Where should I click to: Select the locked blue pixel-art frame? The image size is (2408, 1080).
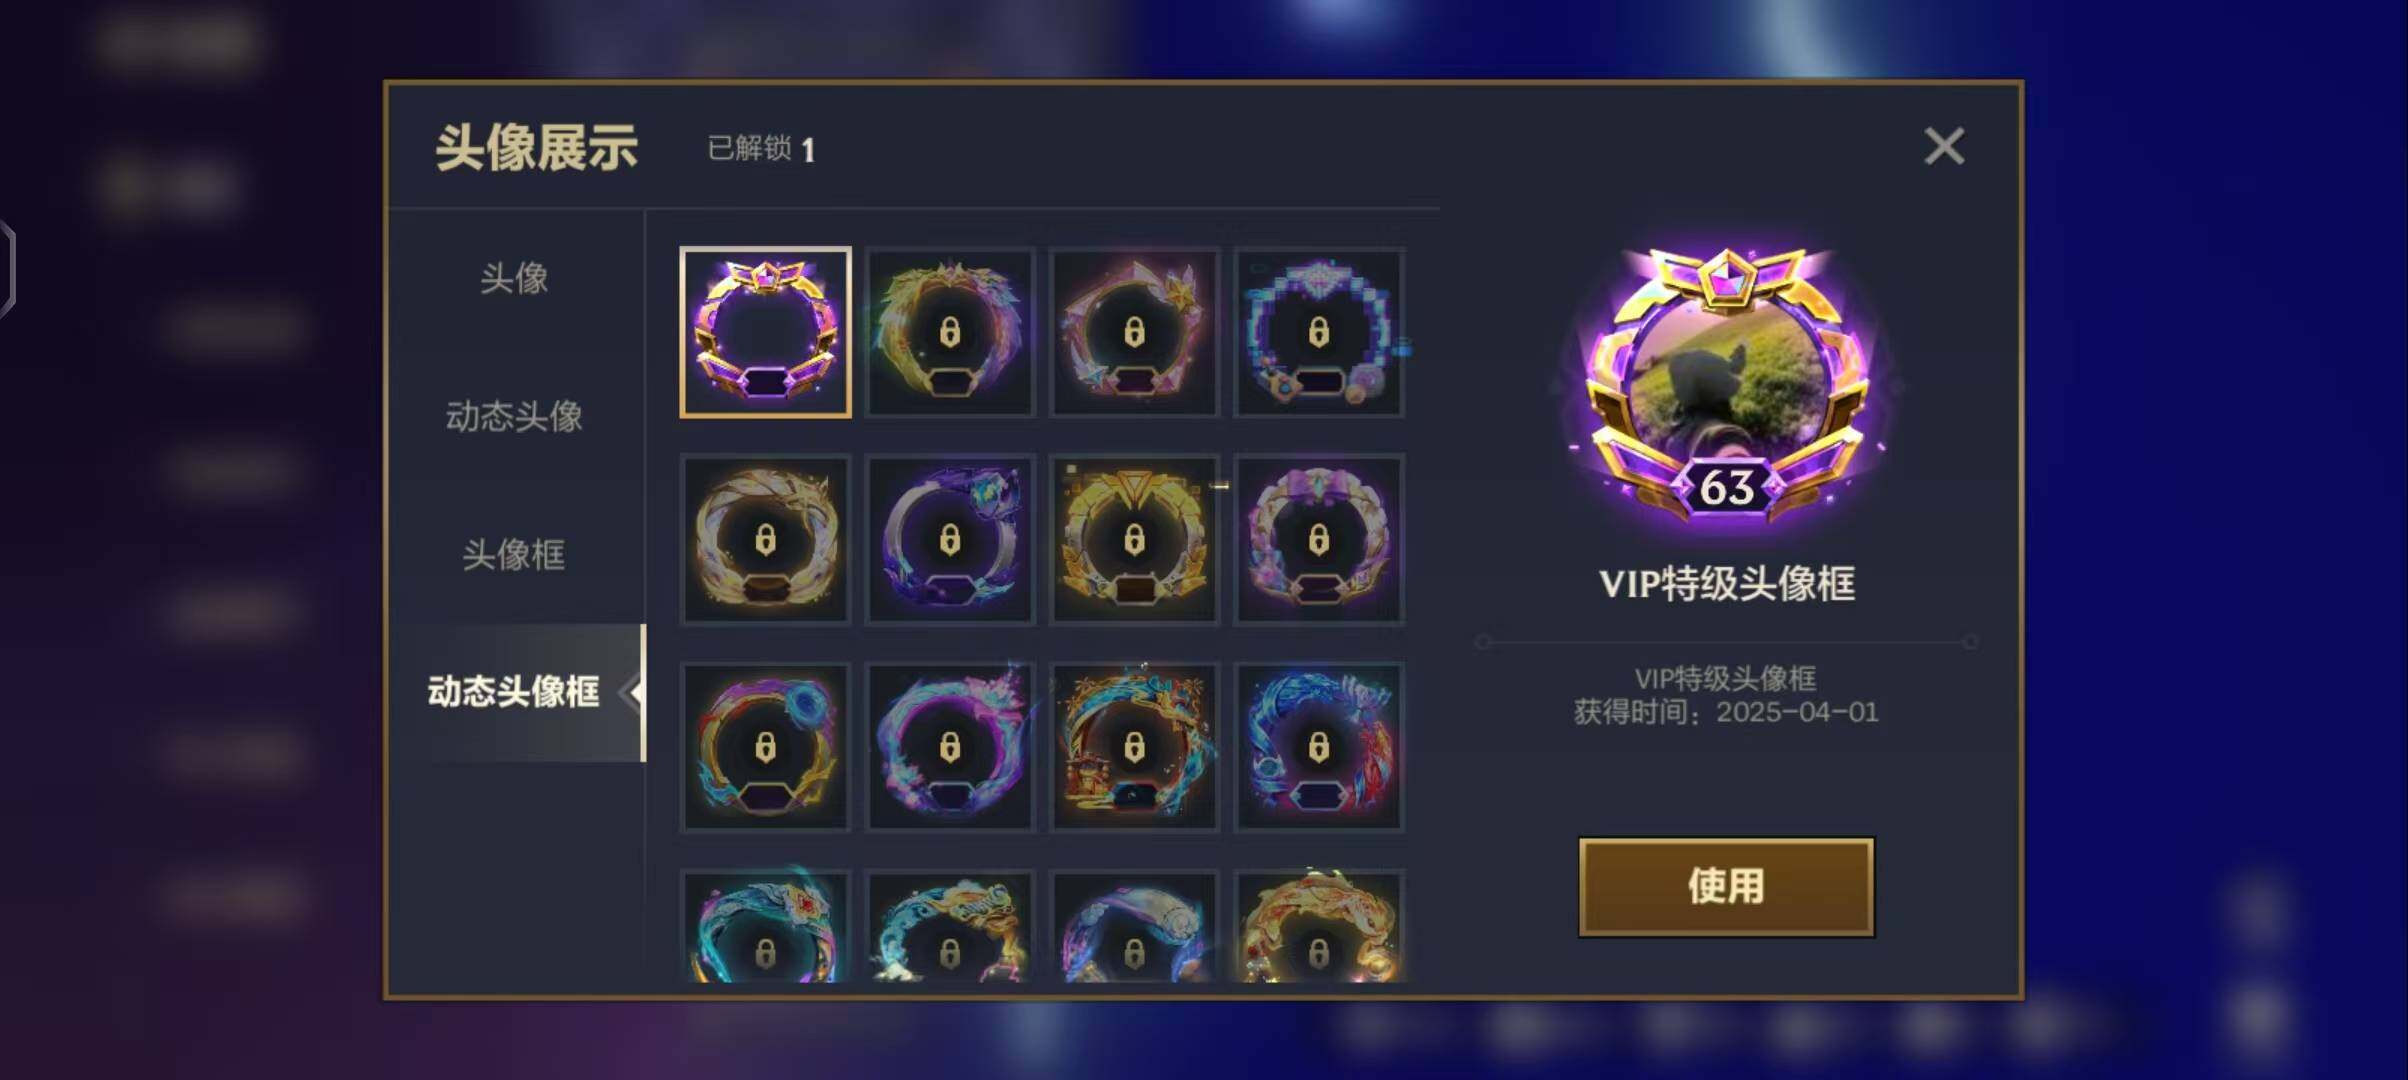(x=1319, y=332)
